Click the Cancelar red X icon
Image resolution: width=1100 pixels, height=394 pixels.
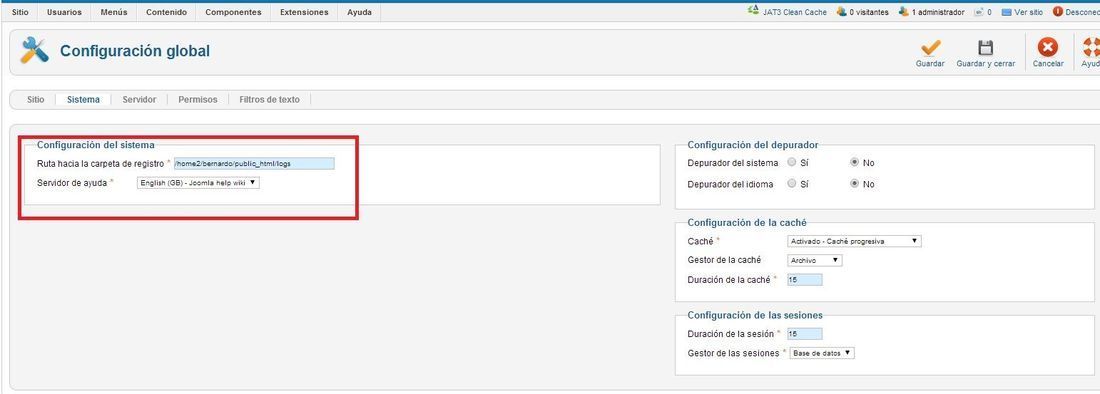(1047, 48)
